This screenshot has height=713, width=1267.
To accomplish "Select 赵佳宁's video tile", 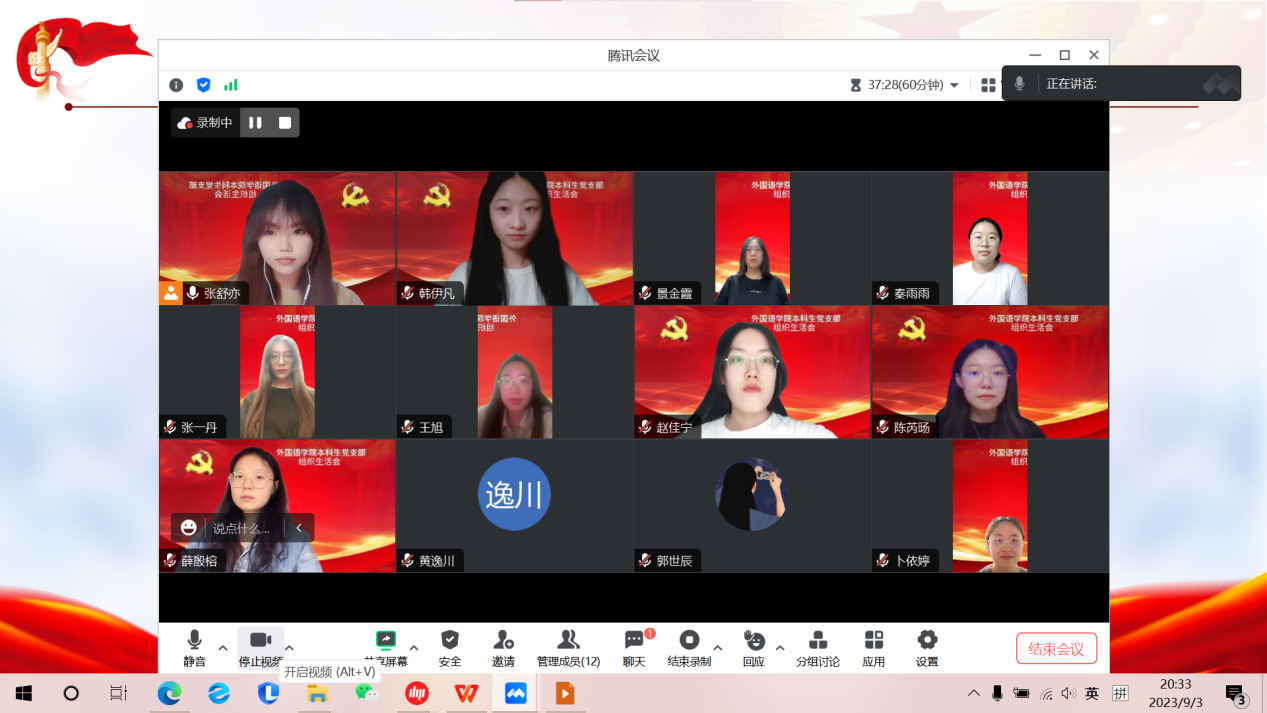I will click(752, 372).
